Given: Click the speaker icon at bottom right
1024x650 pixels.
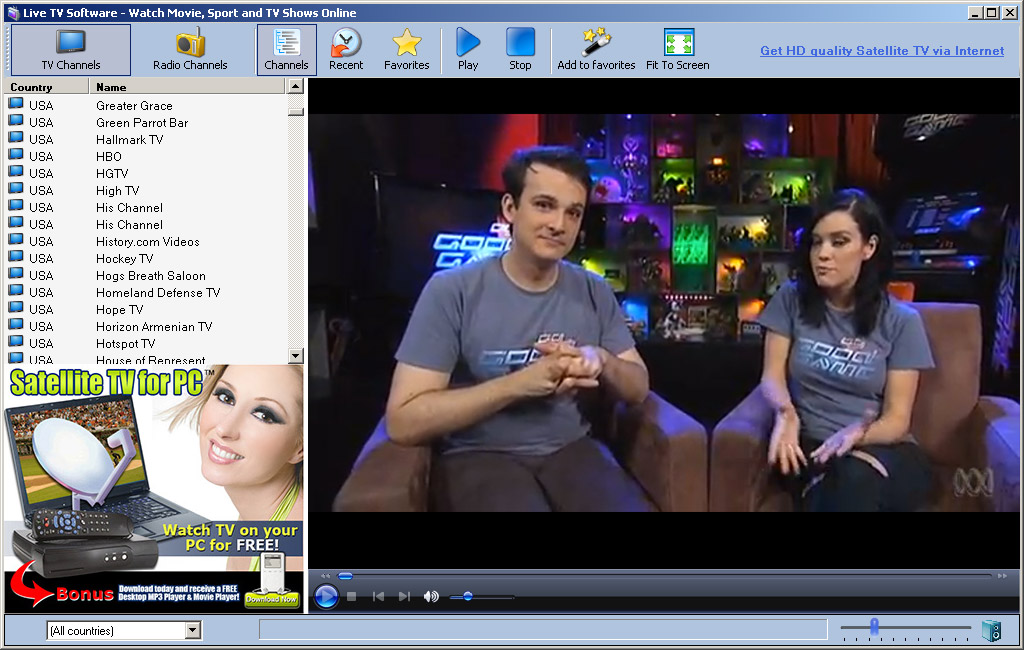Looking at the screenshot, I should click(991, 630).
